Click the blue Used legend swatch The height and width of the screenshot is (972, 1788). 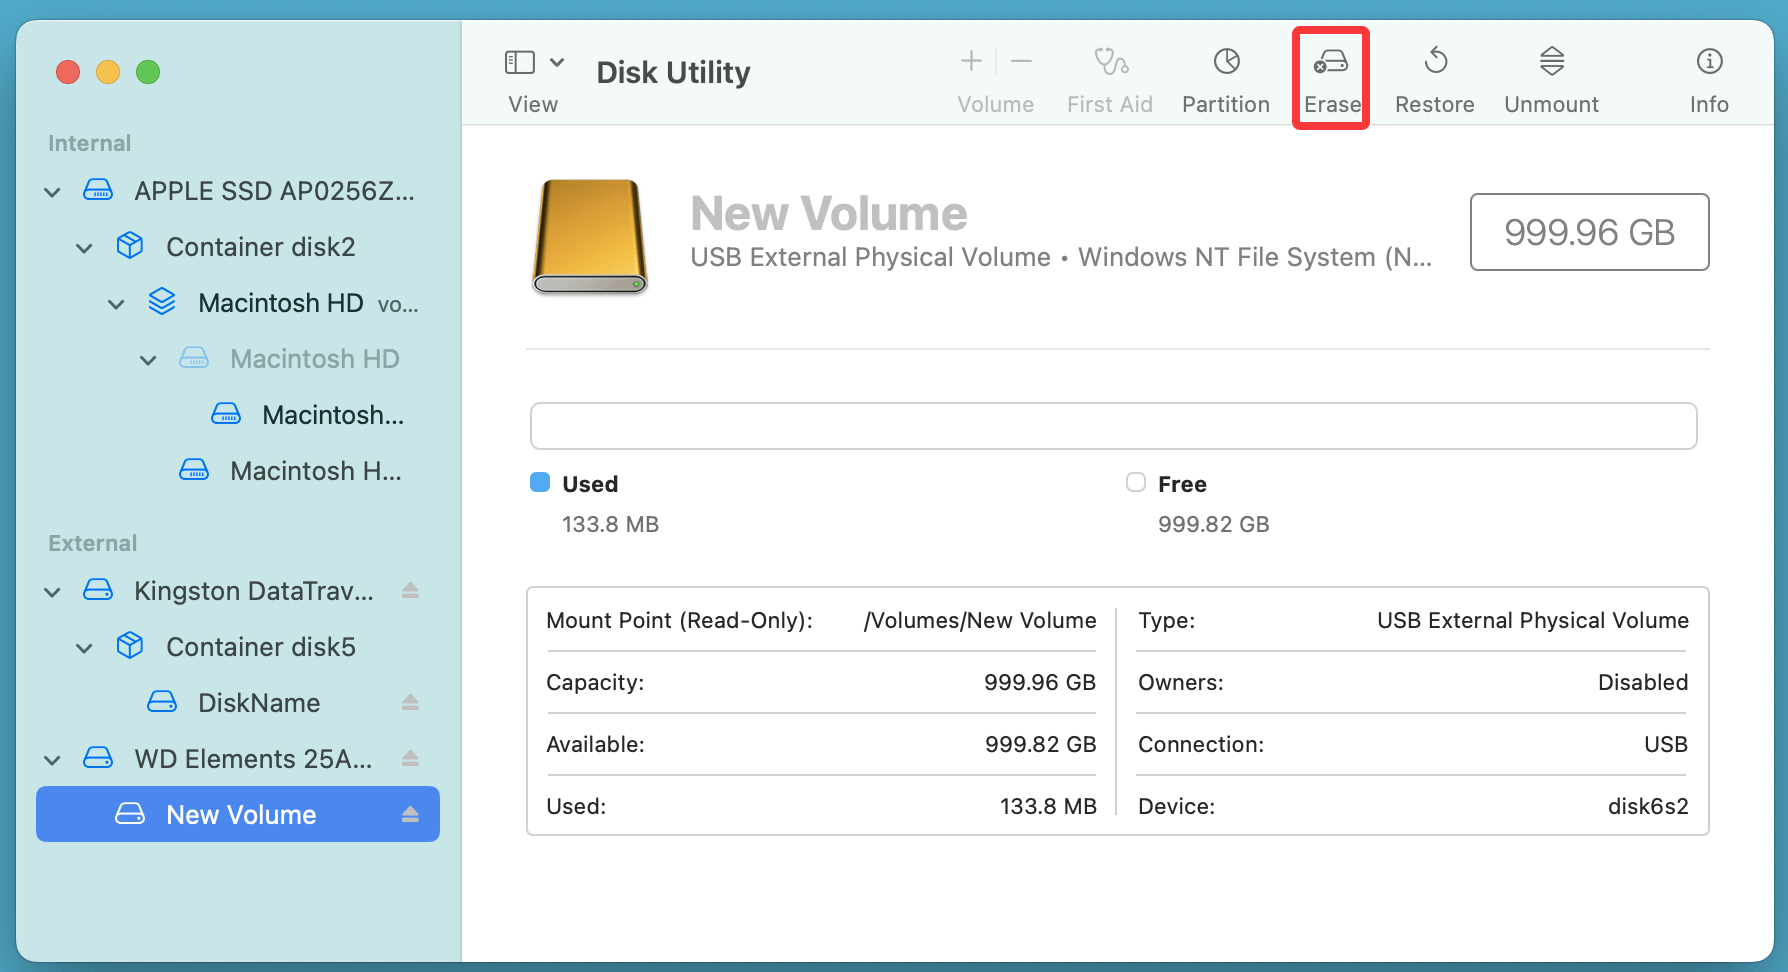click(540, 483)
